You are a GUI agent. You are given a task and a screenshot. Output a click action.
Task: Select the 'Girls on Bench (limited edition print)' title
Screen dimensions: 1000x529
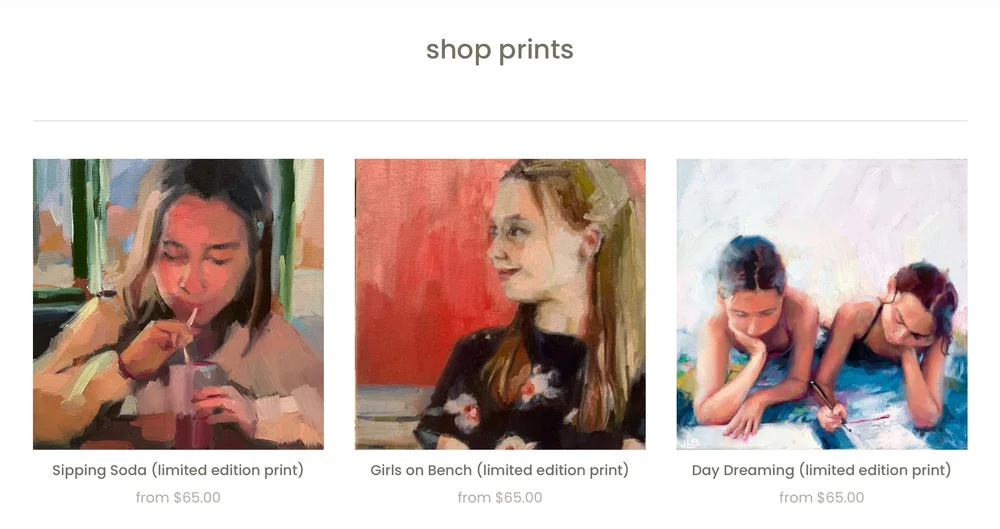500,470
